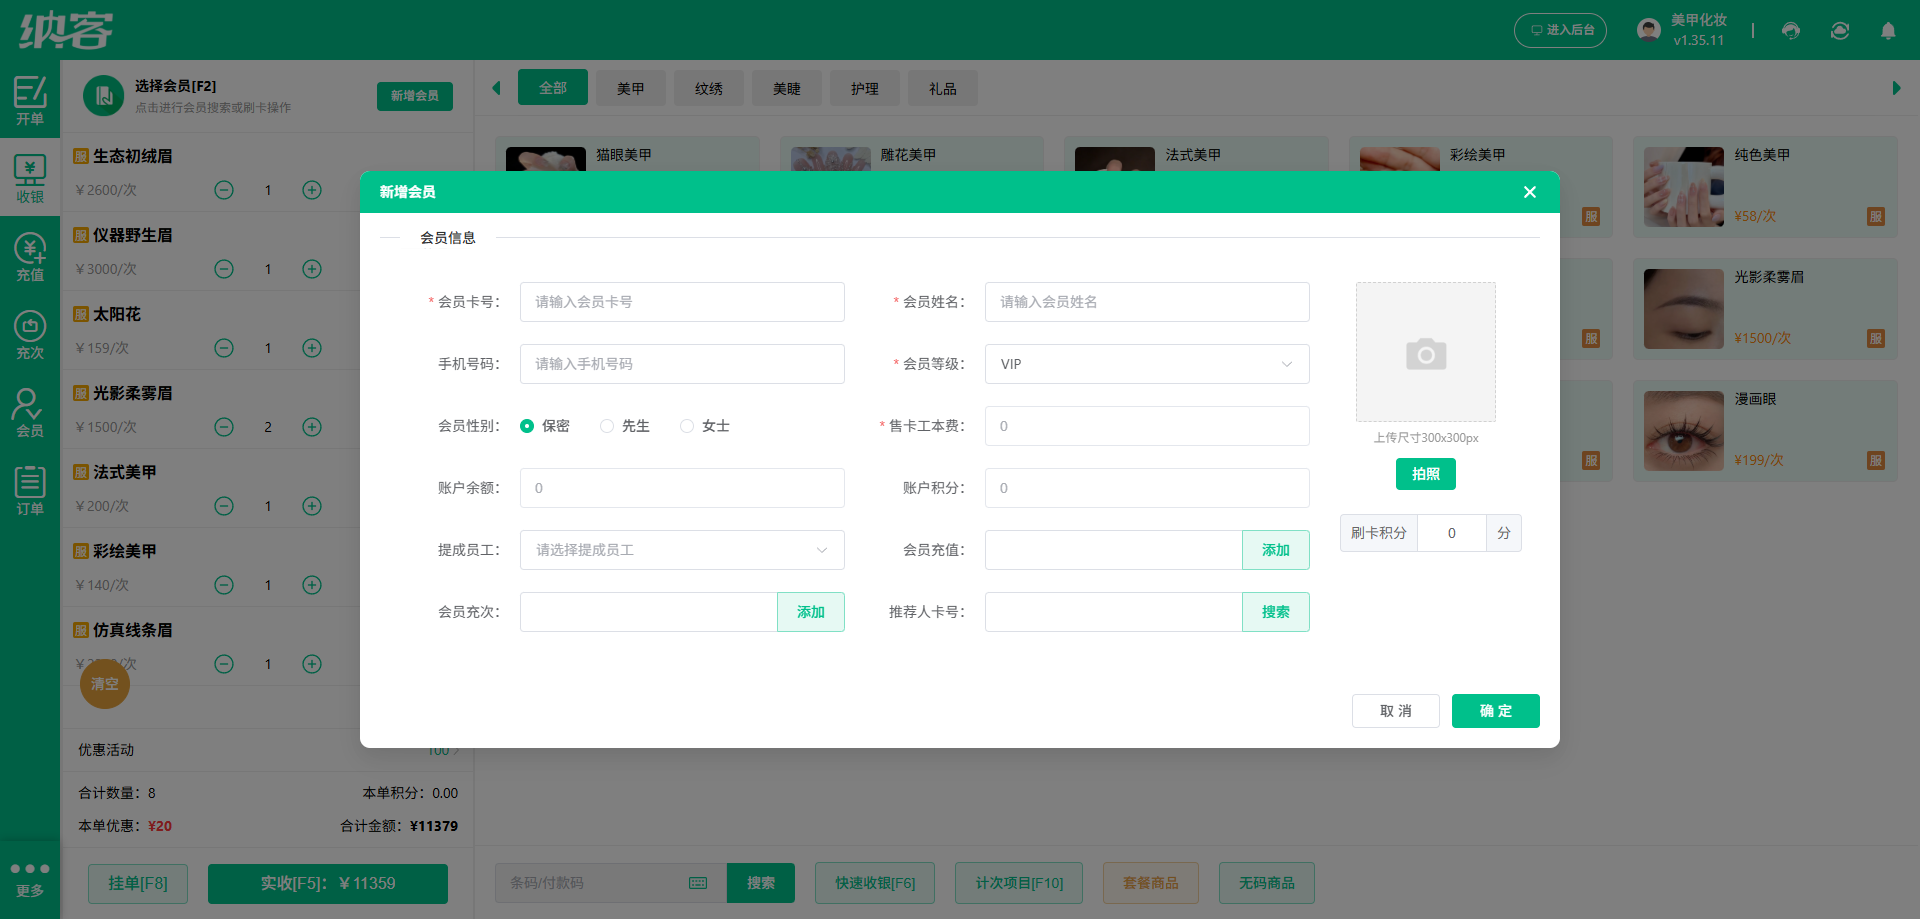This screenshot has width=1920, height=919.
Task: Click 确定 to confirm new member
Action: [x=1496, y=711]
